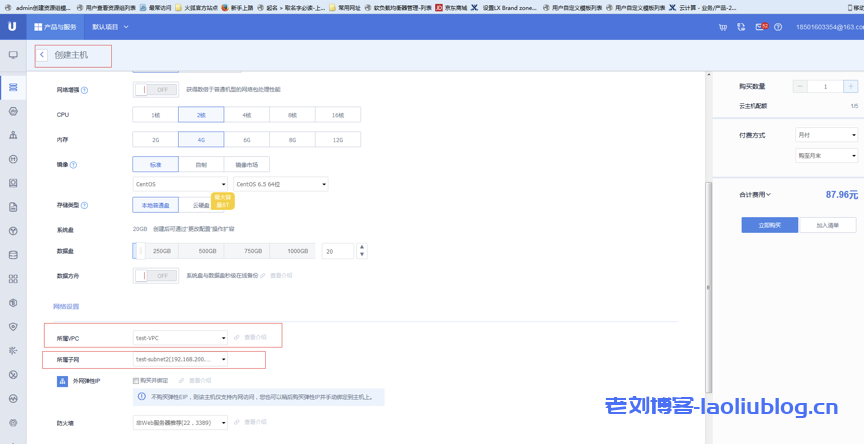Check the 购买并绑定 elastic IP checkbox
Image resolution: width=864 pixels, height=444 pixels.
coord(136,380)
